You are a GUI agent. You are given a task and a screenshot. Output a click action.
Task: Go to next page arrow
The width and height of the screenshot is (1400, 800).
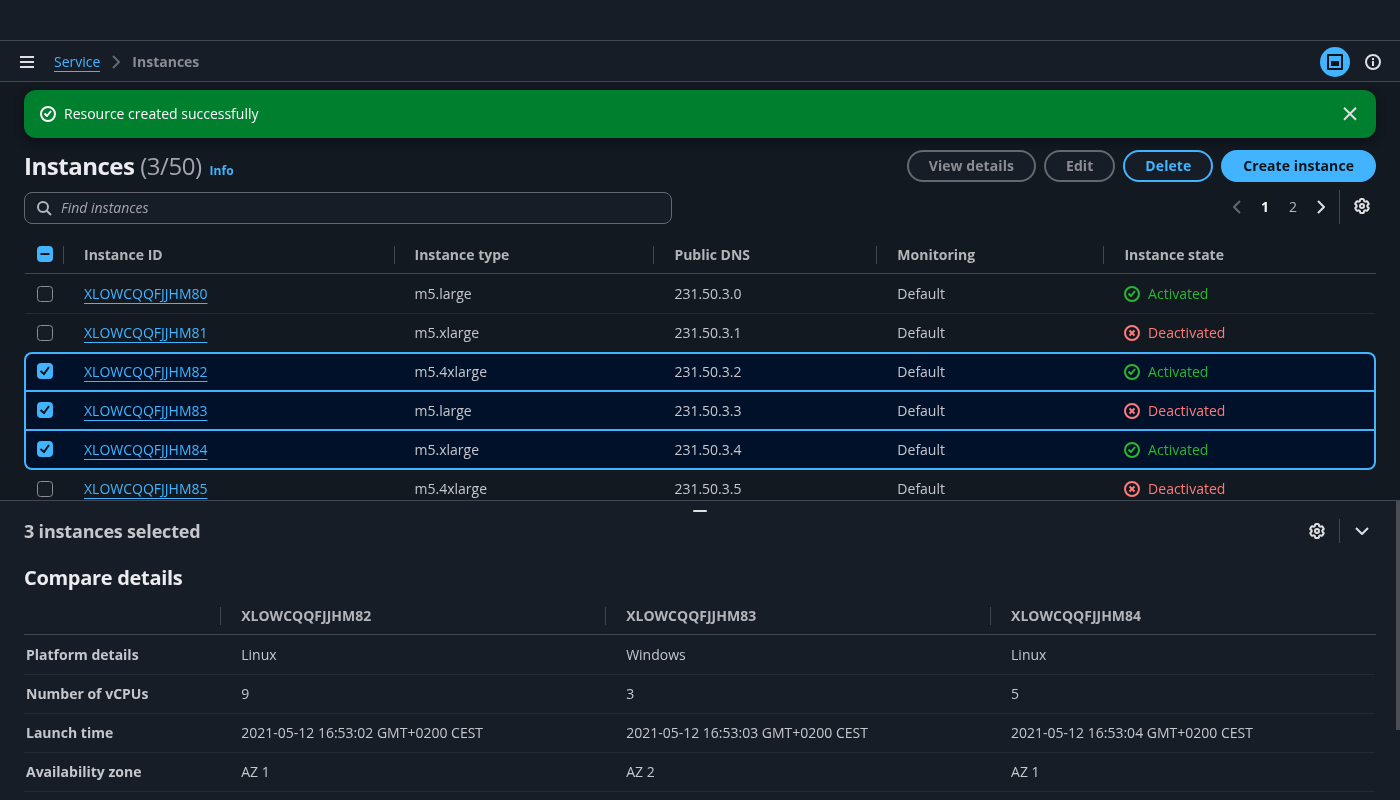click(1321, 207)
